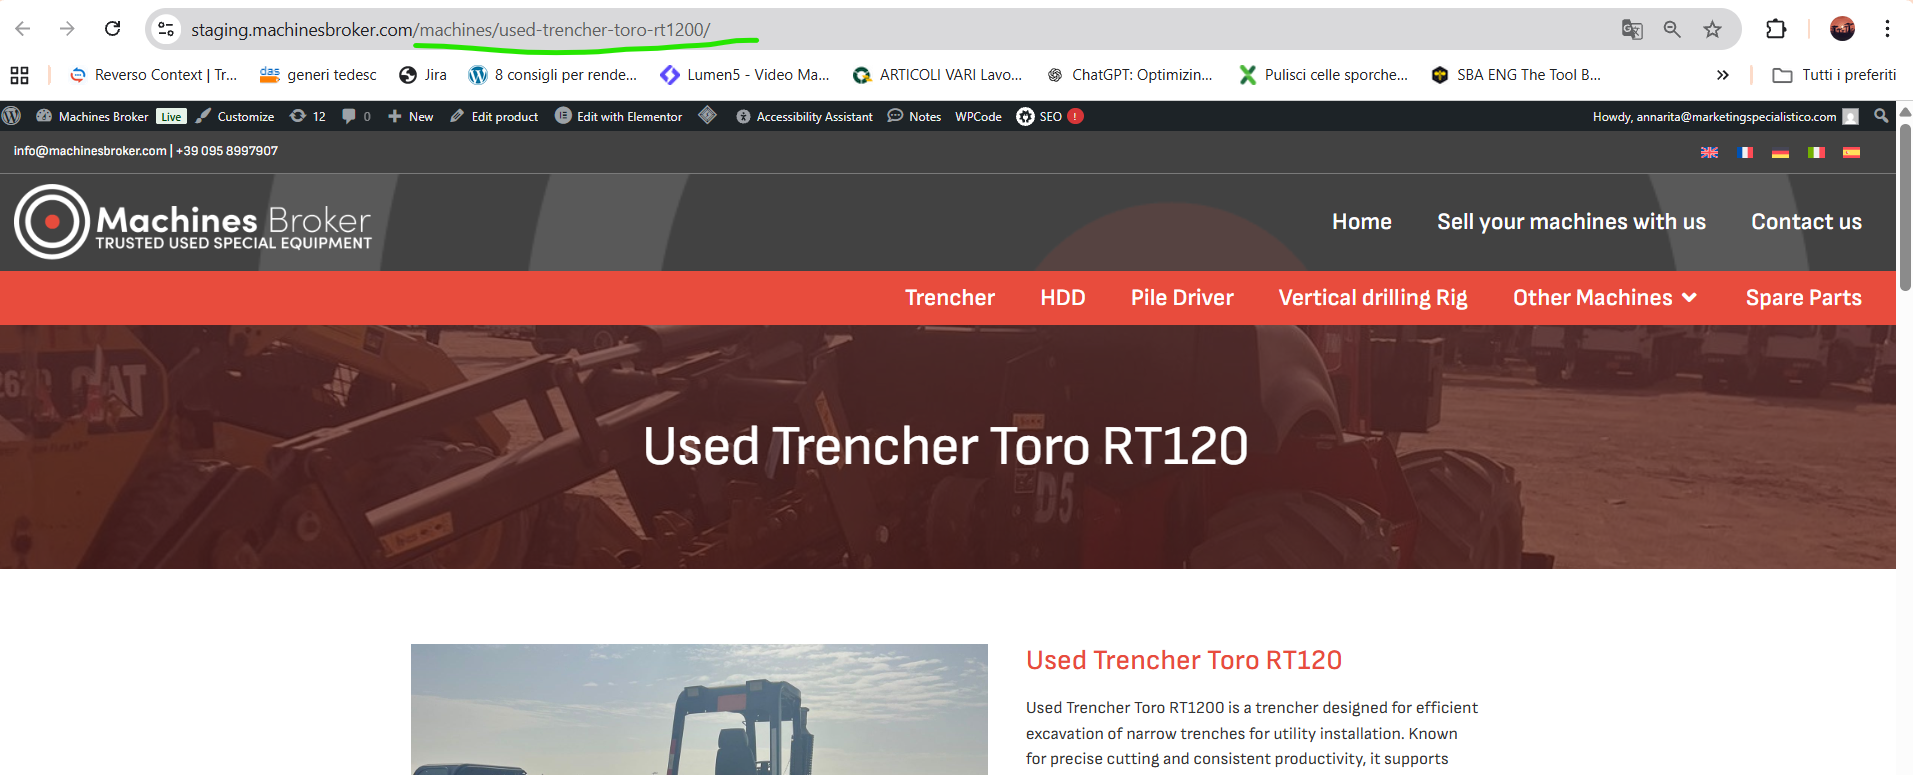Expand the Other Machines dropdown menu
This screenshot has height=775, width=1913.
(1605, 298)
